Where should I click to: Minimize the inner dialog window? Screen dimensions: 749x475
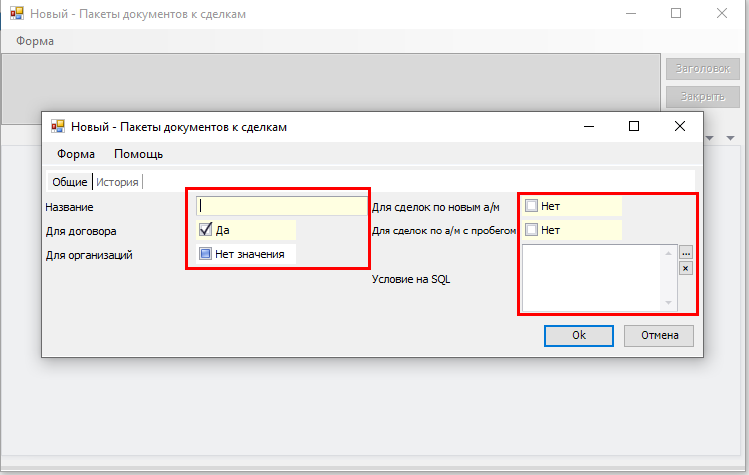[587, 127]
